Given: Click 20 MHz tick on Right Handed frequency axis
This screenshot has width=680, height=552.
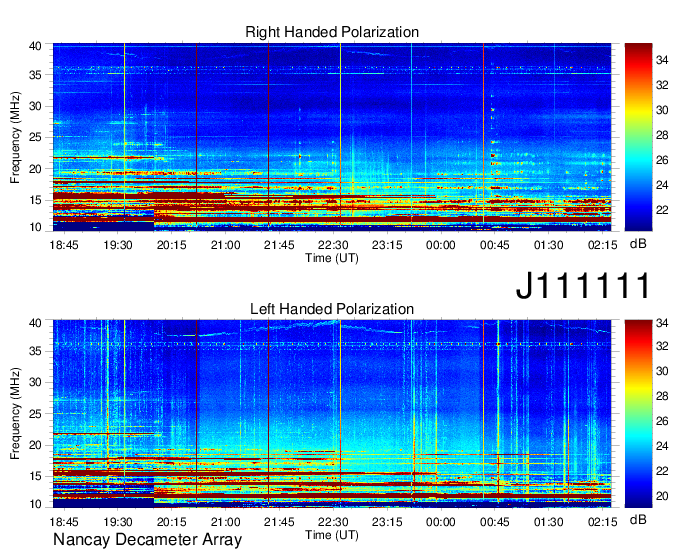Looking at the screenshot, I should pos(35,169).
